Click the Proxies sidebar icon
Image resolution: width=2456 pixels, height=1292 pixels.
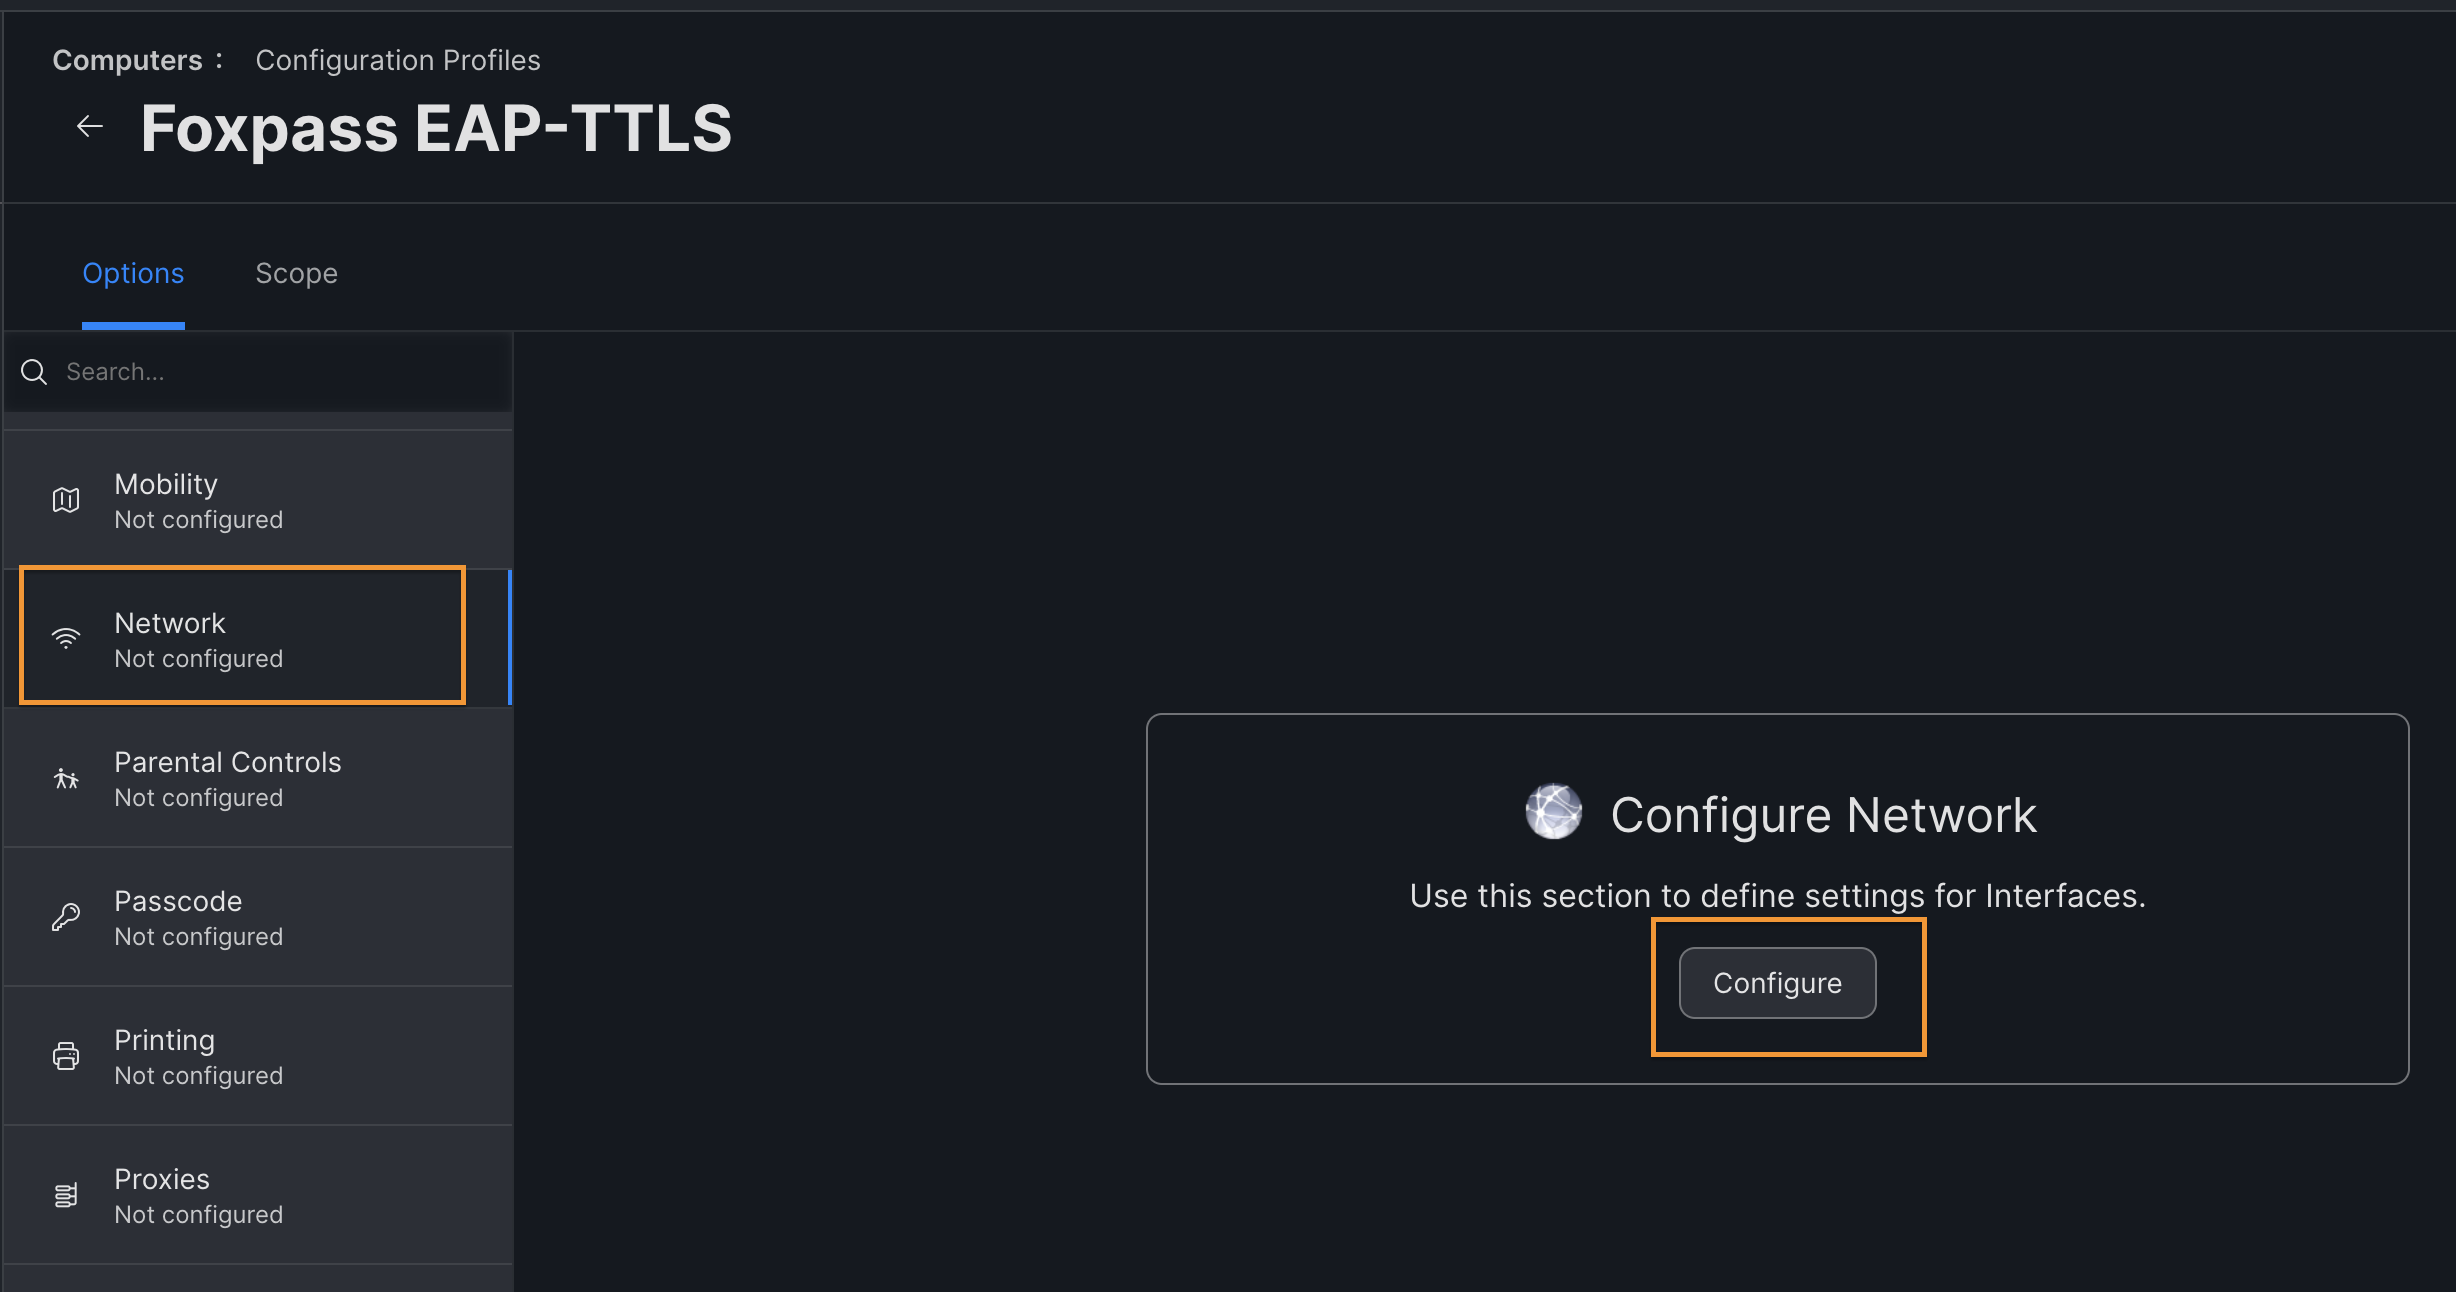tap(65, 1194)
